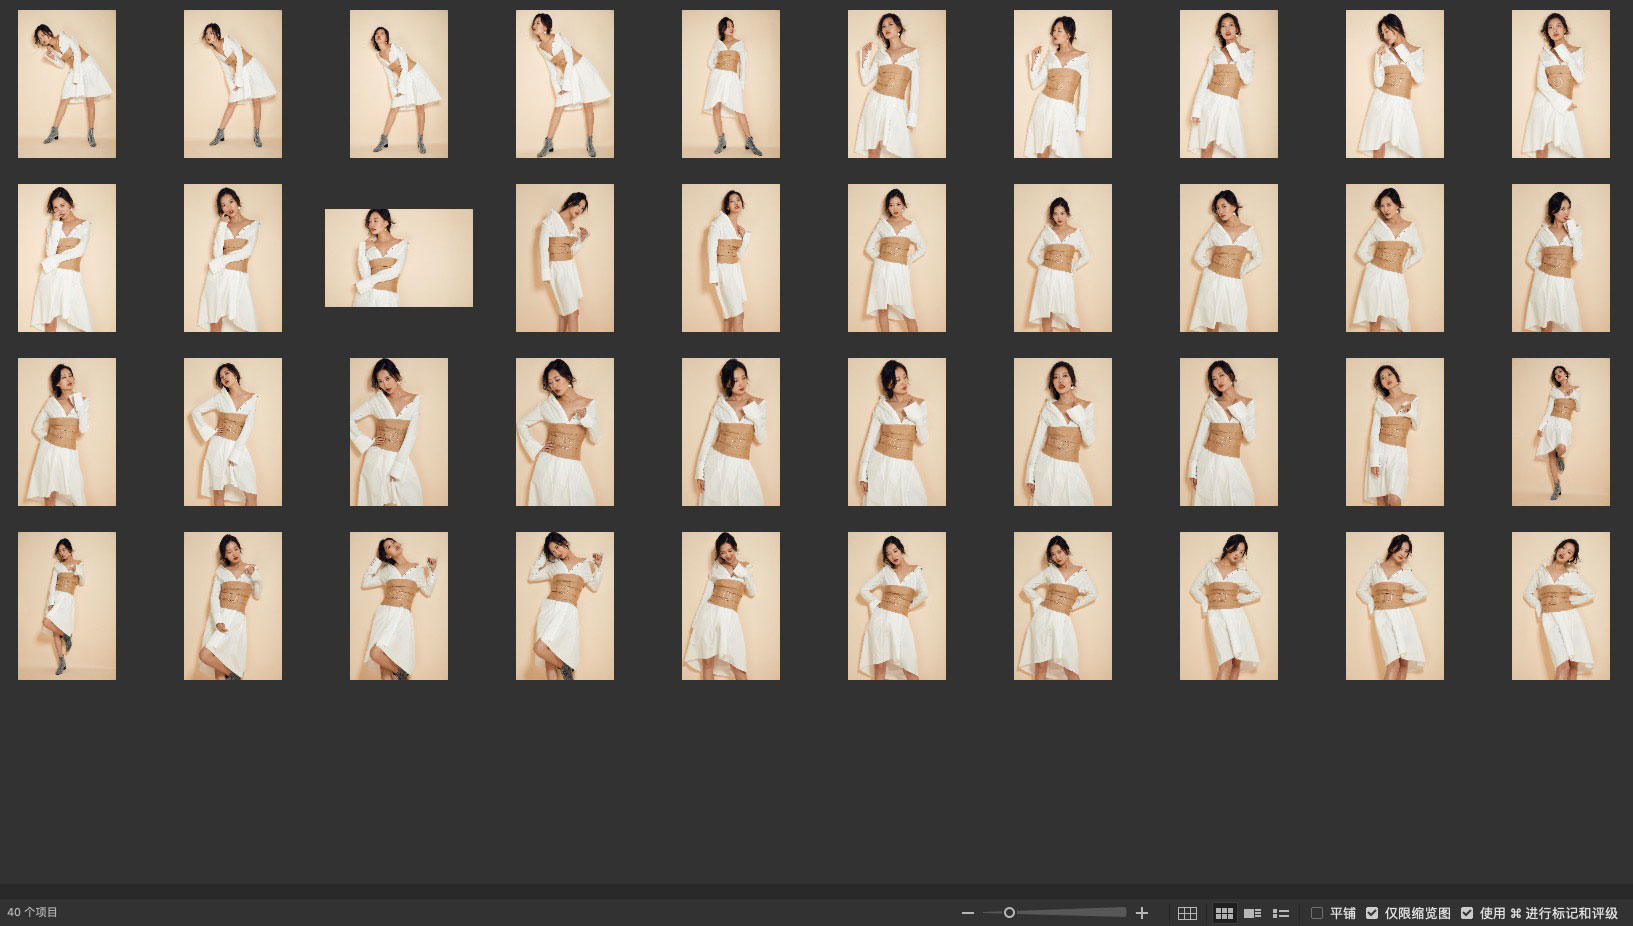Select the landscape-oriented photo thumbnail
Screen dimensions: 1633x926
[x=398, y=258]
